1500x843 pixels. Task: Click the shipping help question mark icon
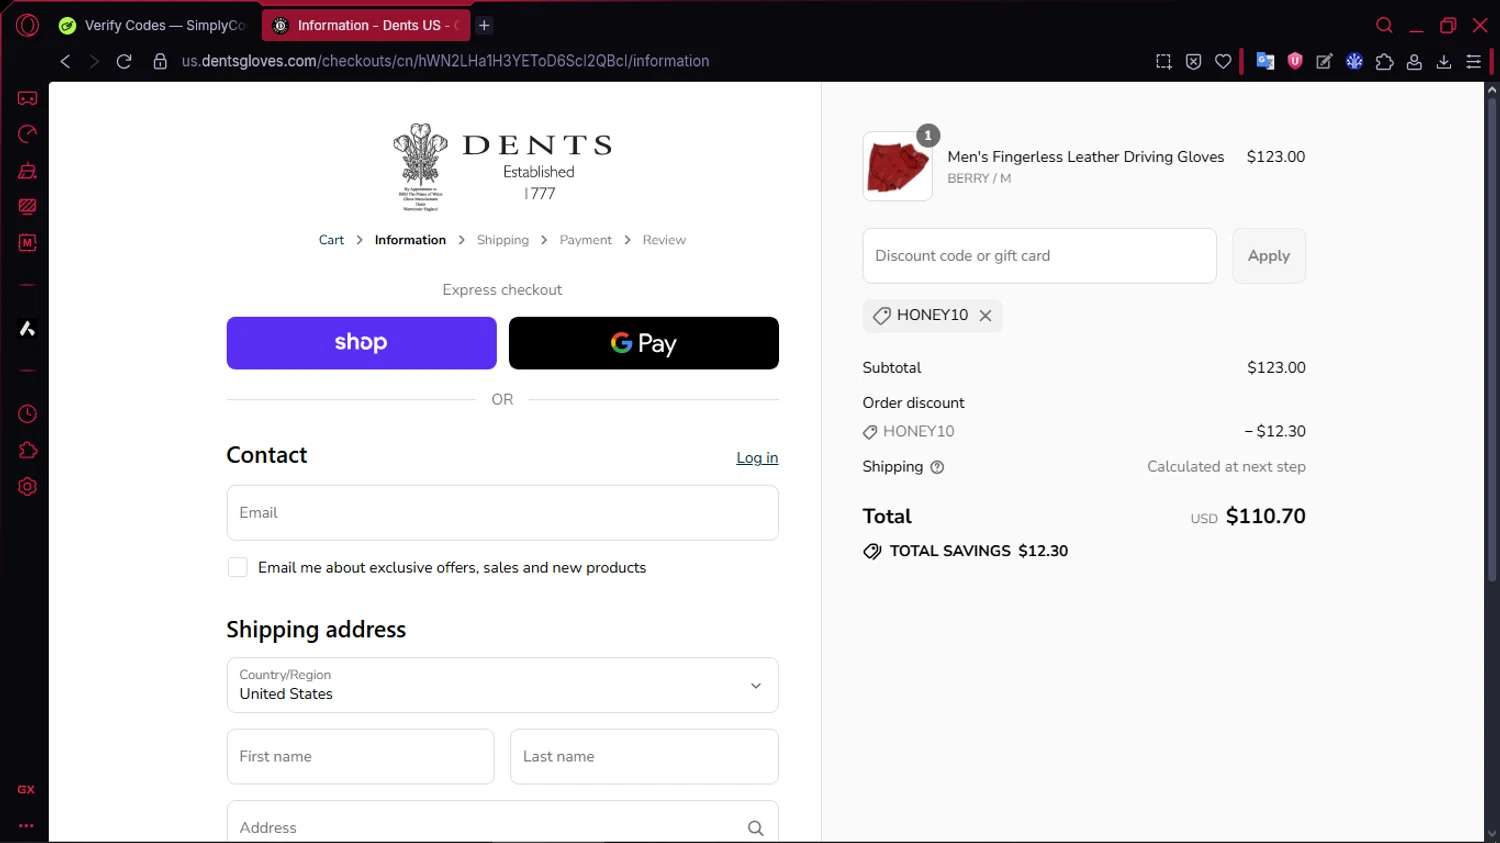937,467
